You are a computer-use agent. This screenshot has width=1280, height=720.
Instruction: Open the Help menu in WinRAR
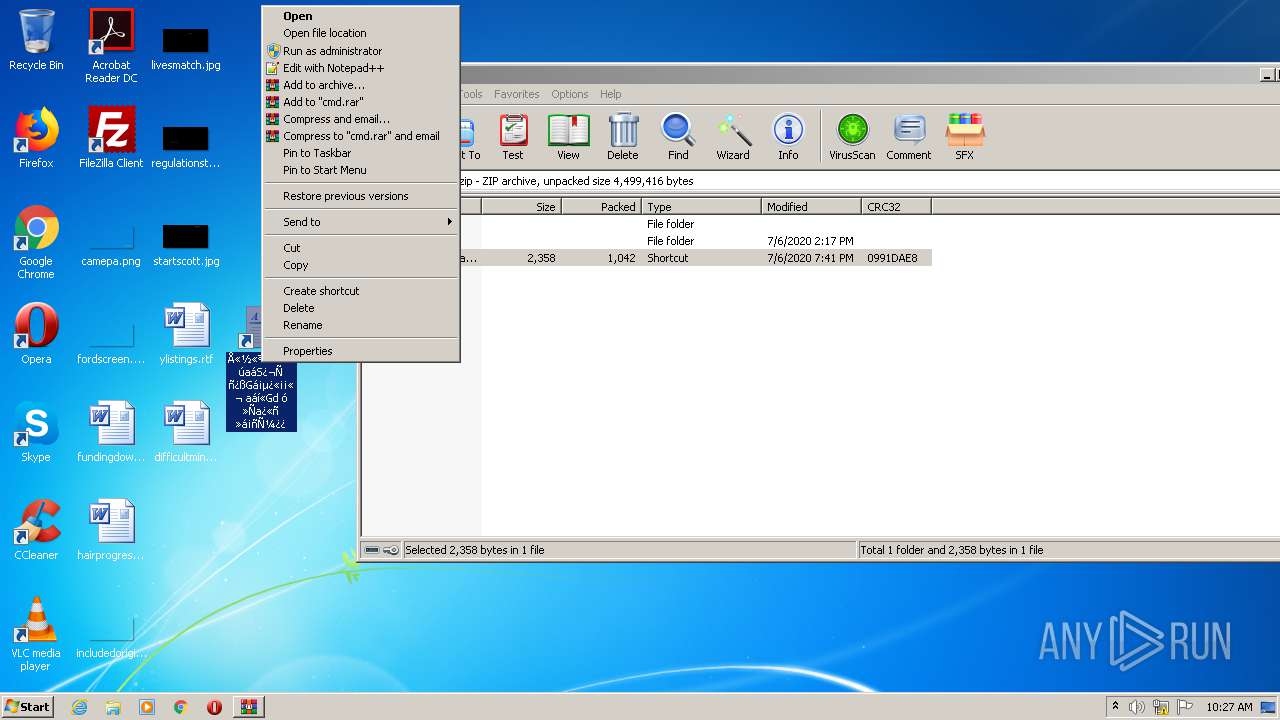611,94
